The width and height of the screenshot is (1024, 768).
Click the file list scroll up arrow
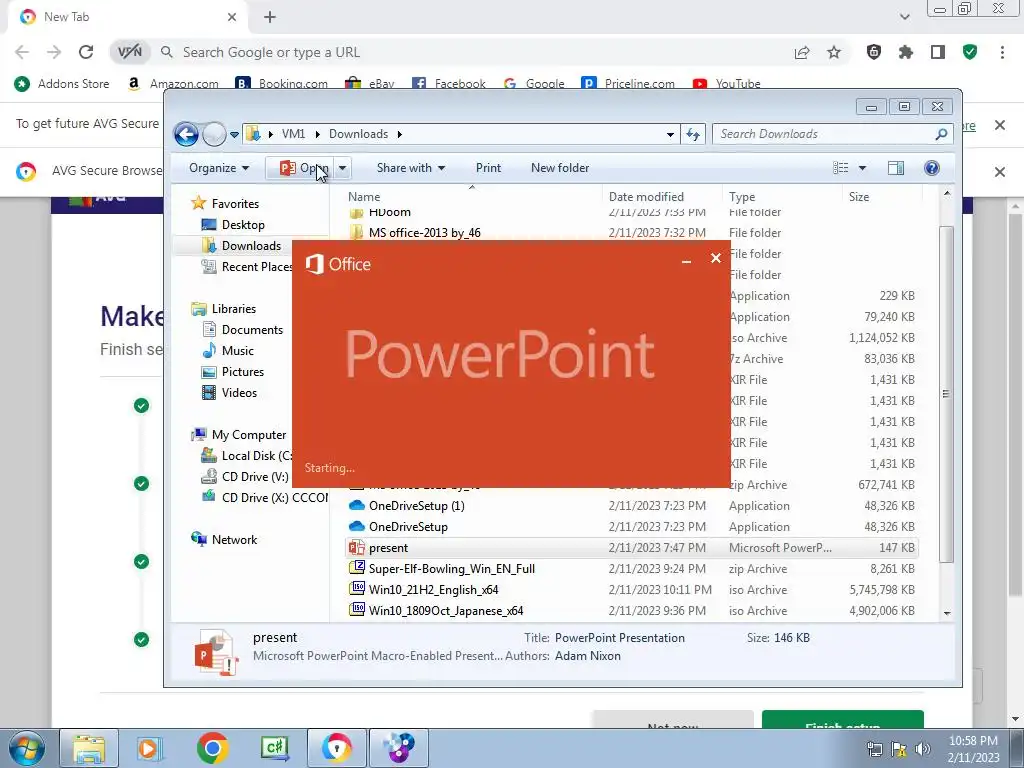pos(947,193)
